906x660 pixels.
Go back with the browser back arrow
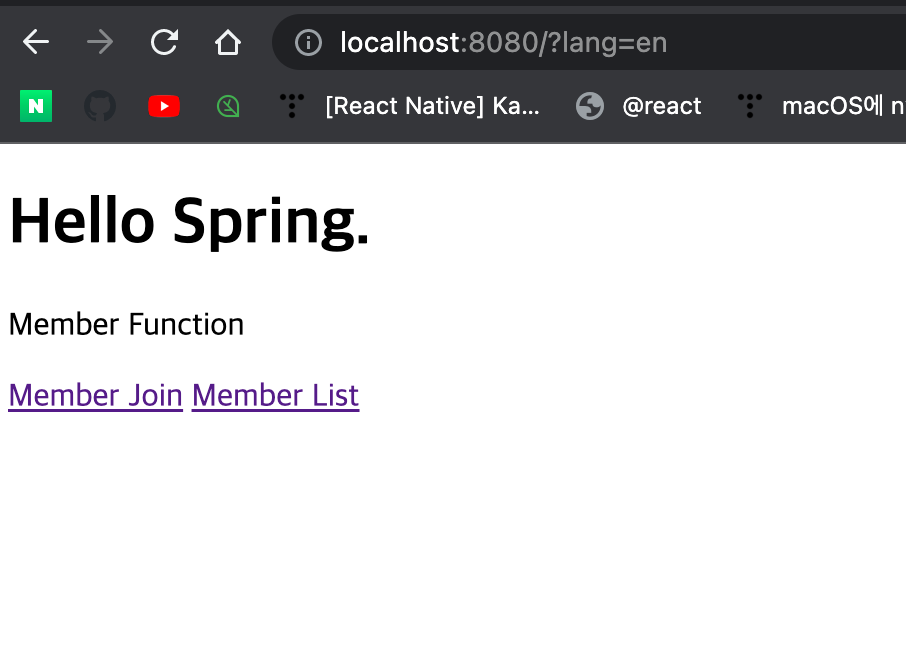36,42
